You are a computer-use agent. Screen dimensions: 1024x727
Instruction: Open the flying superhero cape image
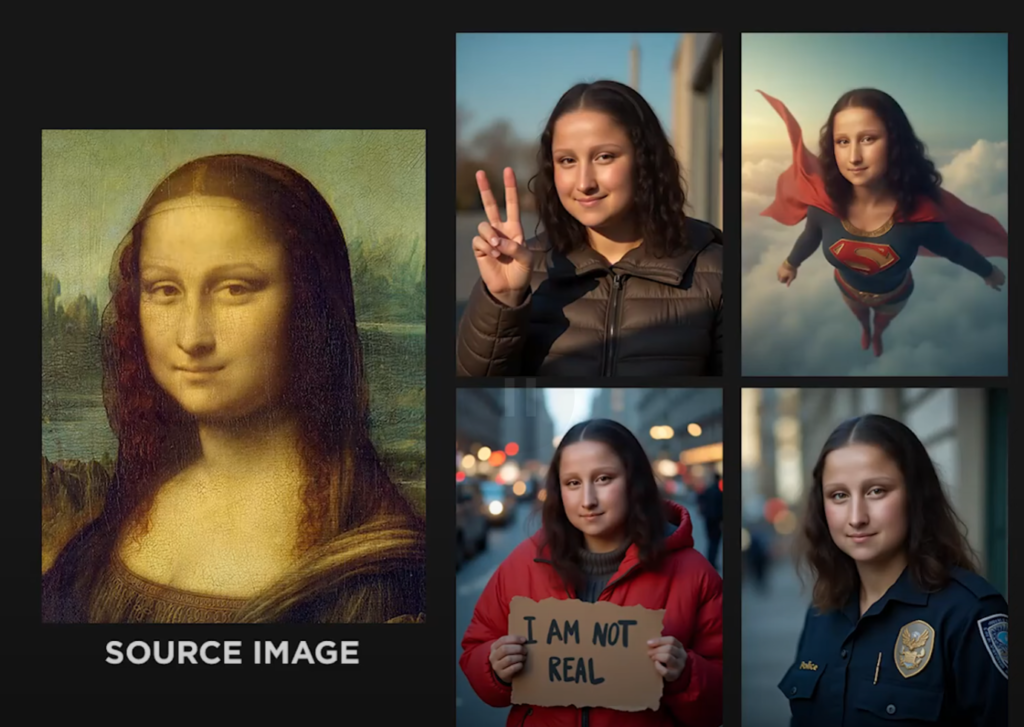click(874, 204)
